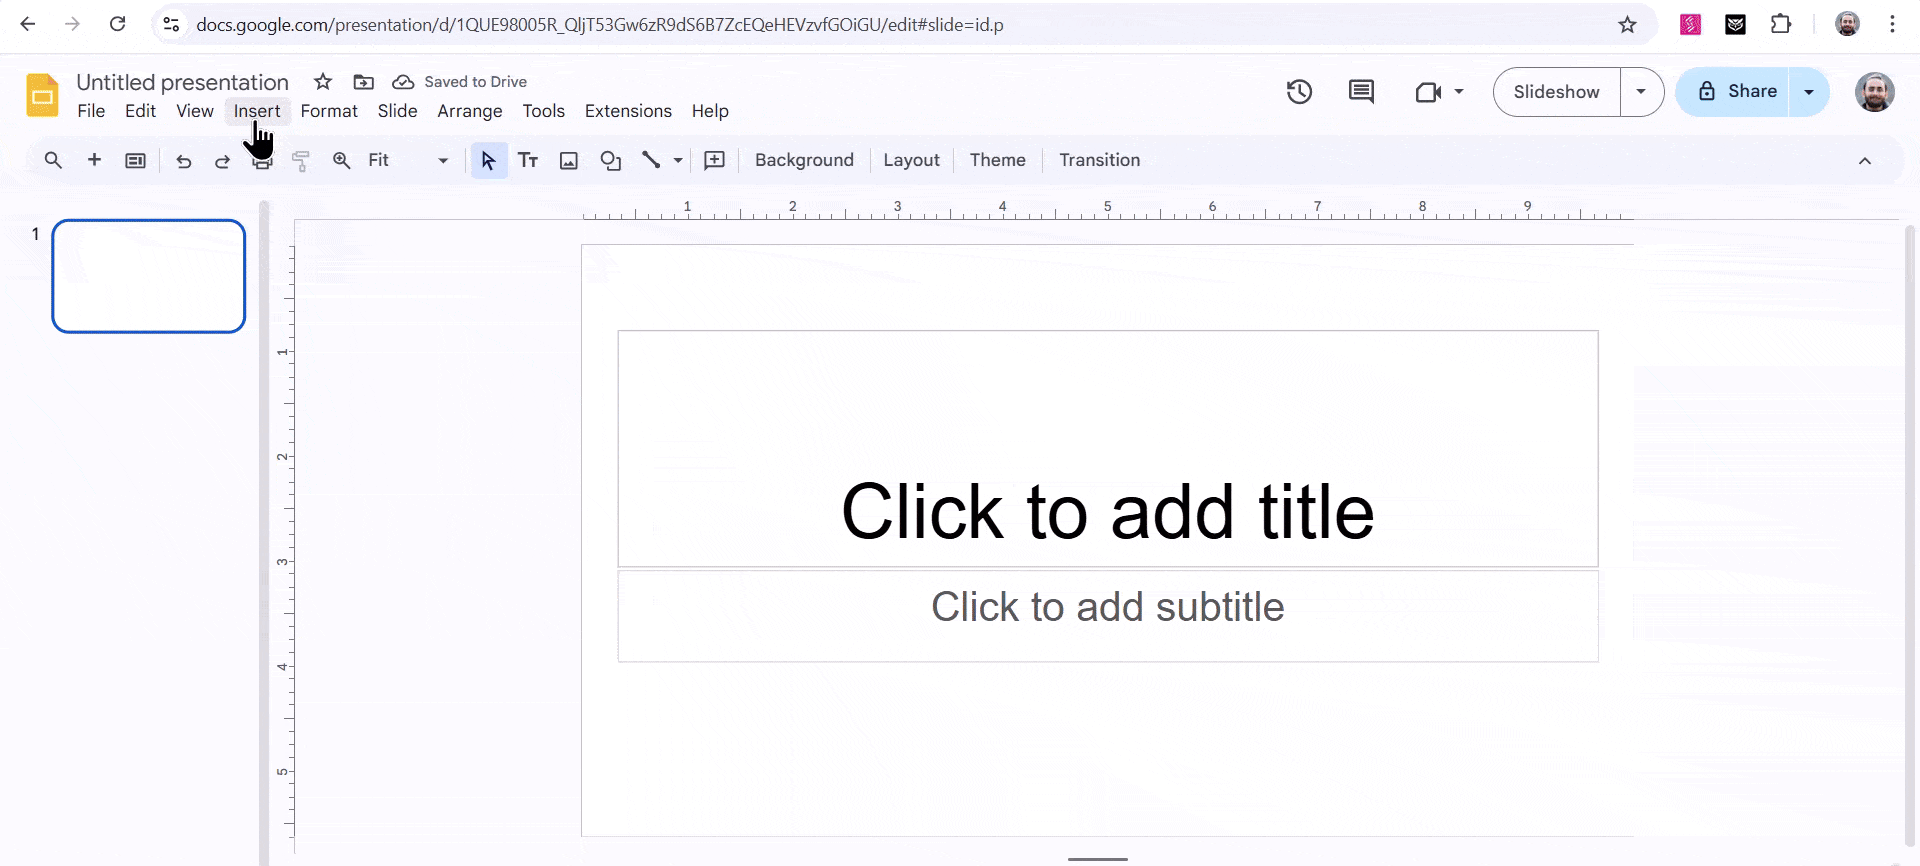Open the browser Extensions puzzle icon
This screenshot has height=866, width=1920.
pos(1781,24)
